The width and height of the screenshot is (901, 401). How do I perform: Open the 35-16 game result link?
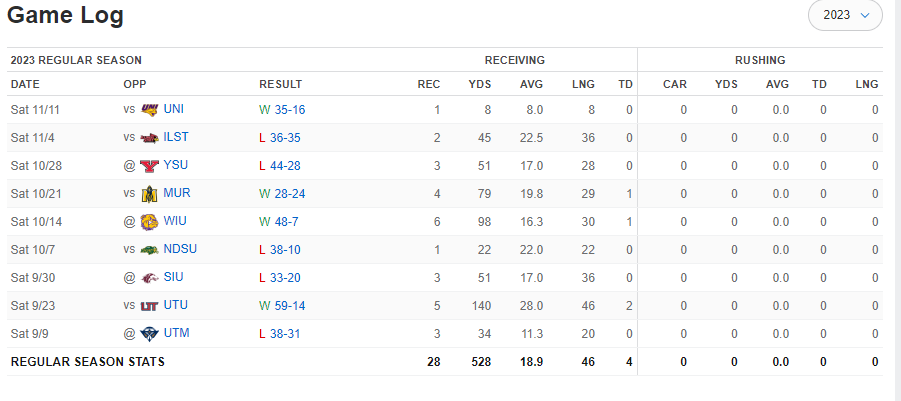point(289,110)
